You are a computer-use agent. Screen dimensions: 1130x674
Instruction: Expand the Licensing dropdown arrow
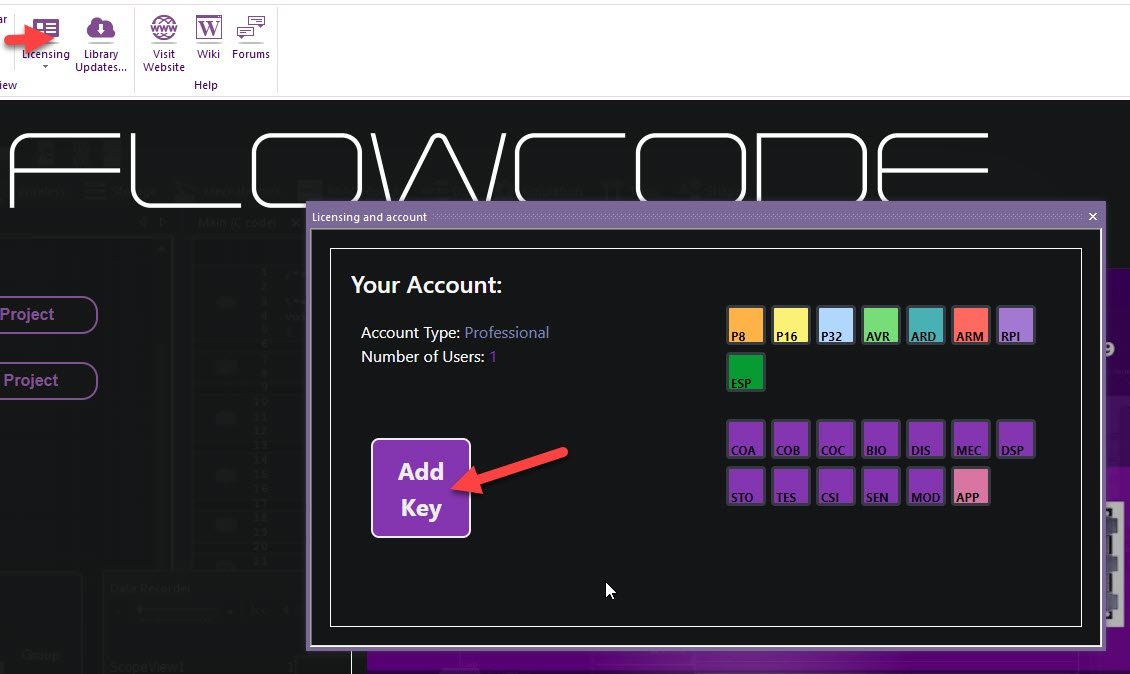[46, 67]
